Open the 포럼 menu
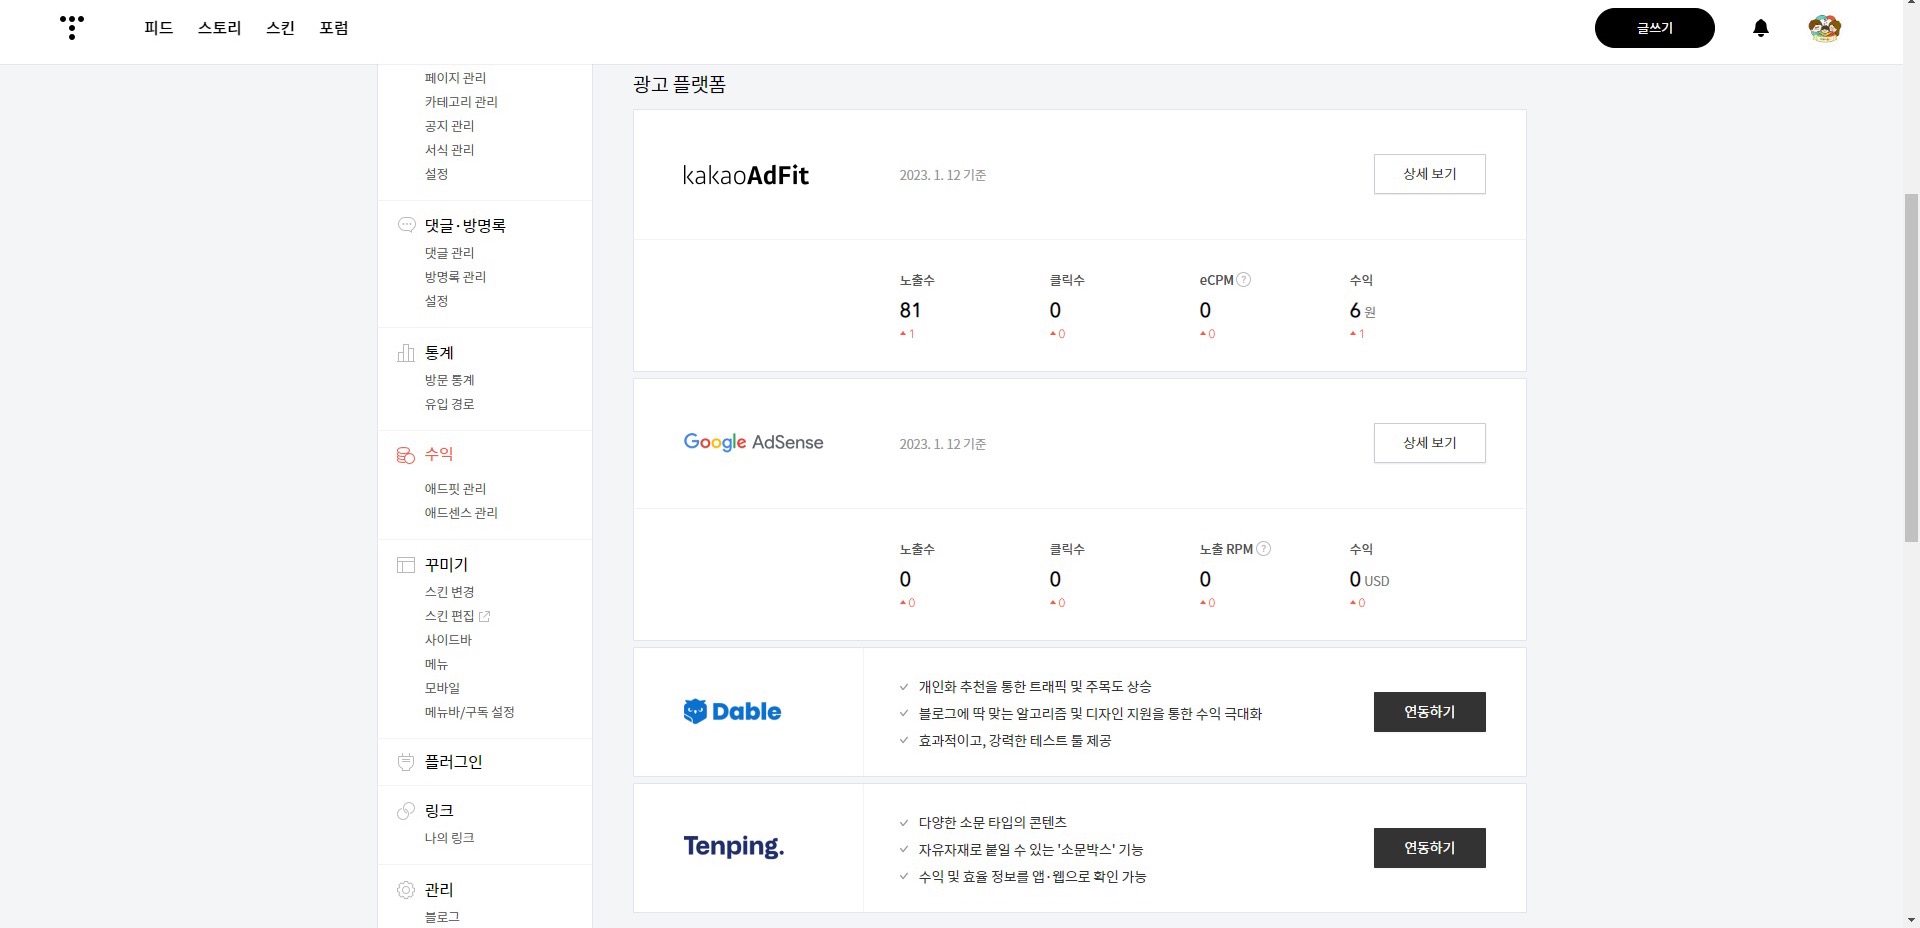 pyautogui.click(x=334, y=28)
